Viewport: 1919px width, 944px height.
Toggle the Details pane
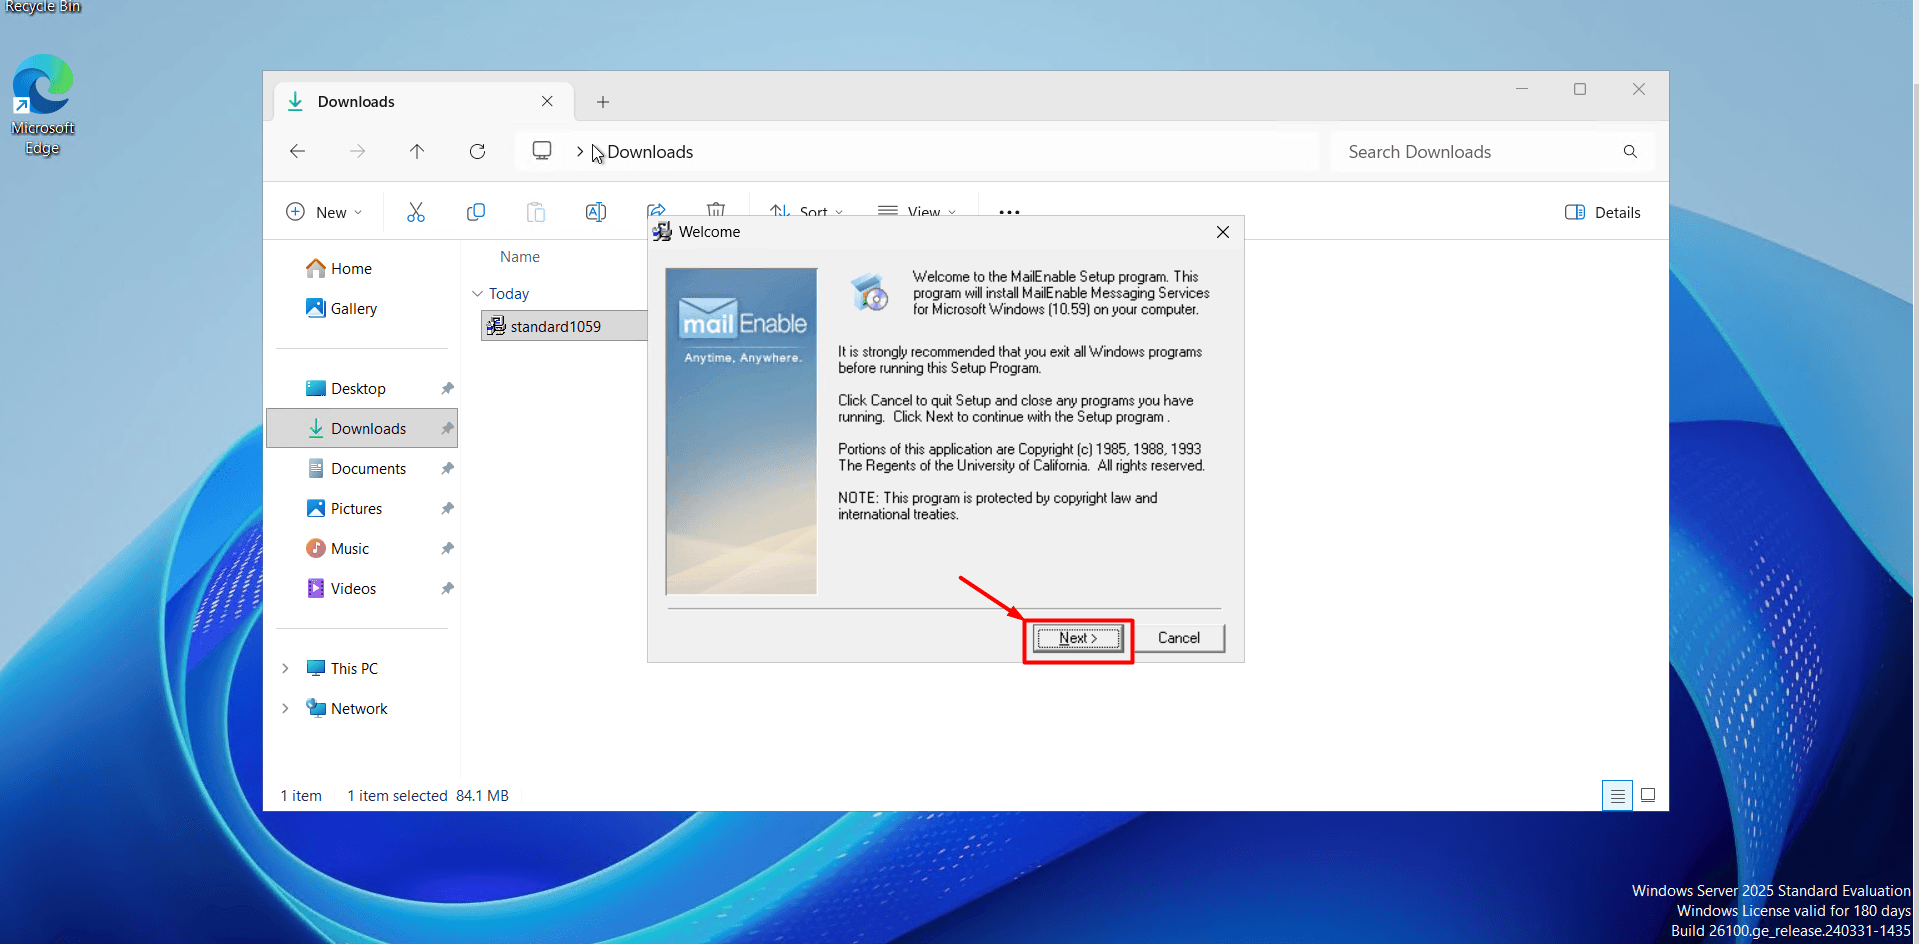point(1602,212)
